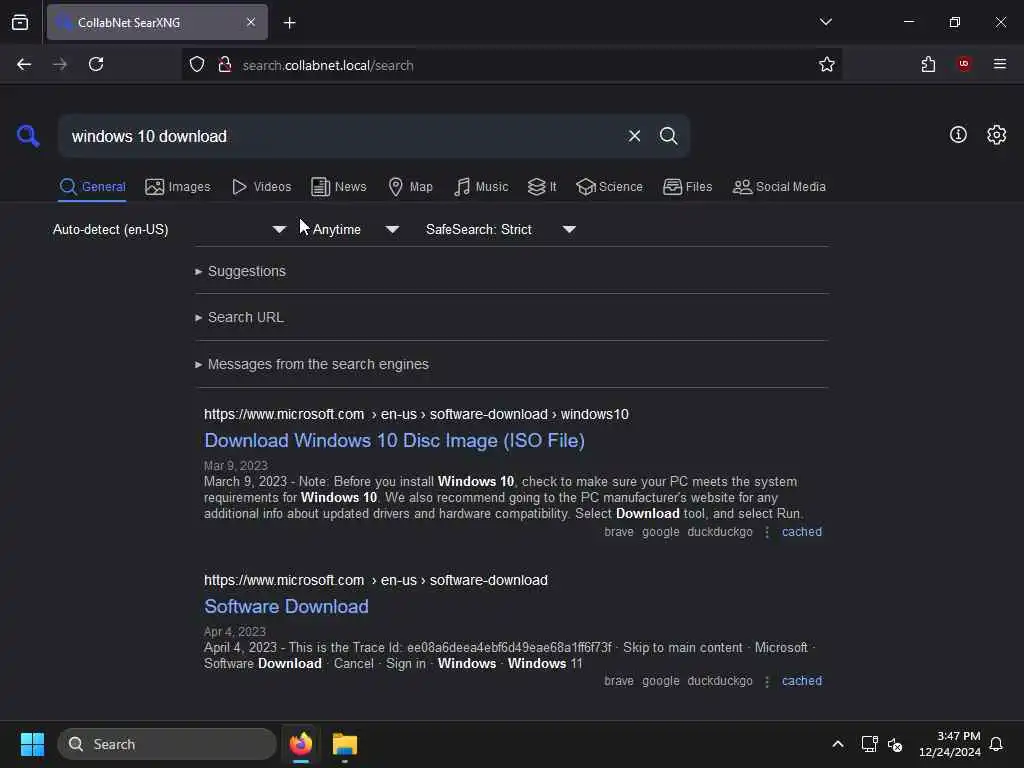Screen dimensions: 1024x768
Task: List all tabs dropdown arrow
Action: coord(825,22)
